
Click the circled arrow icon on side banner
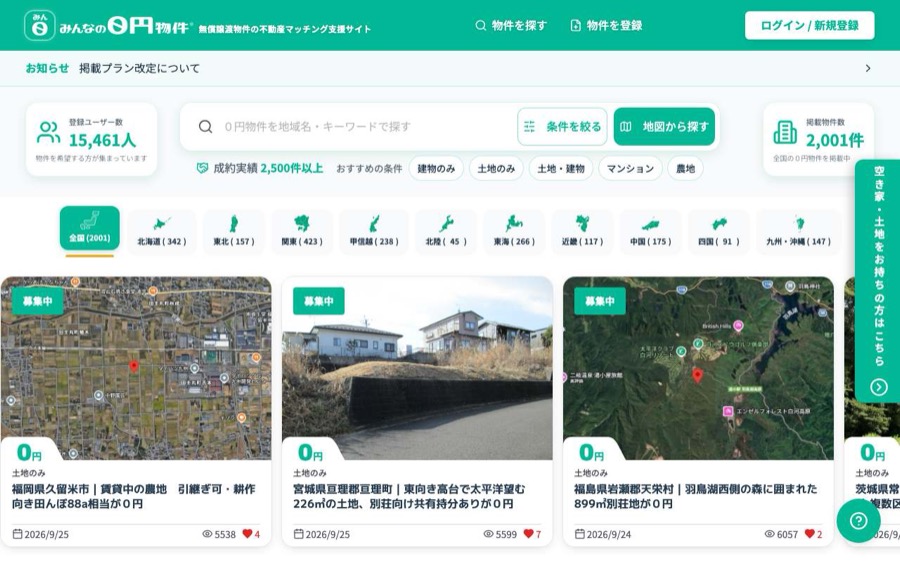click(879, 387)
